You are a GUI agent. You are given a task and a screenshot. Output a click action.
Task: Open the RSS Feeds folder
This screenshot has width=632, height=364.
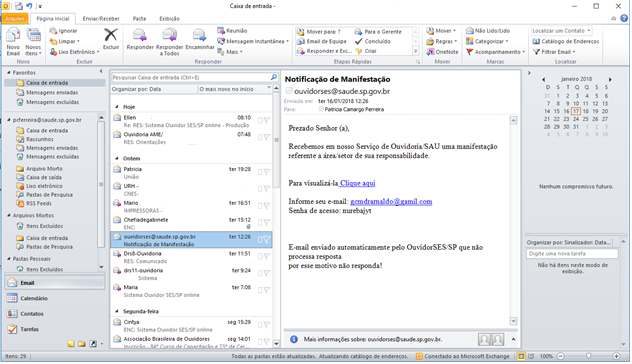(34, 203)
